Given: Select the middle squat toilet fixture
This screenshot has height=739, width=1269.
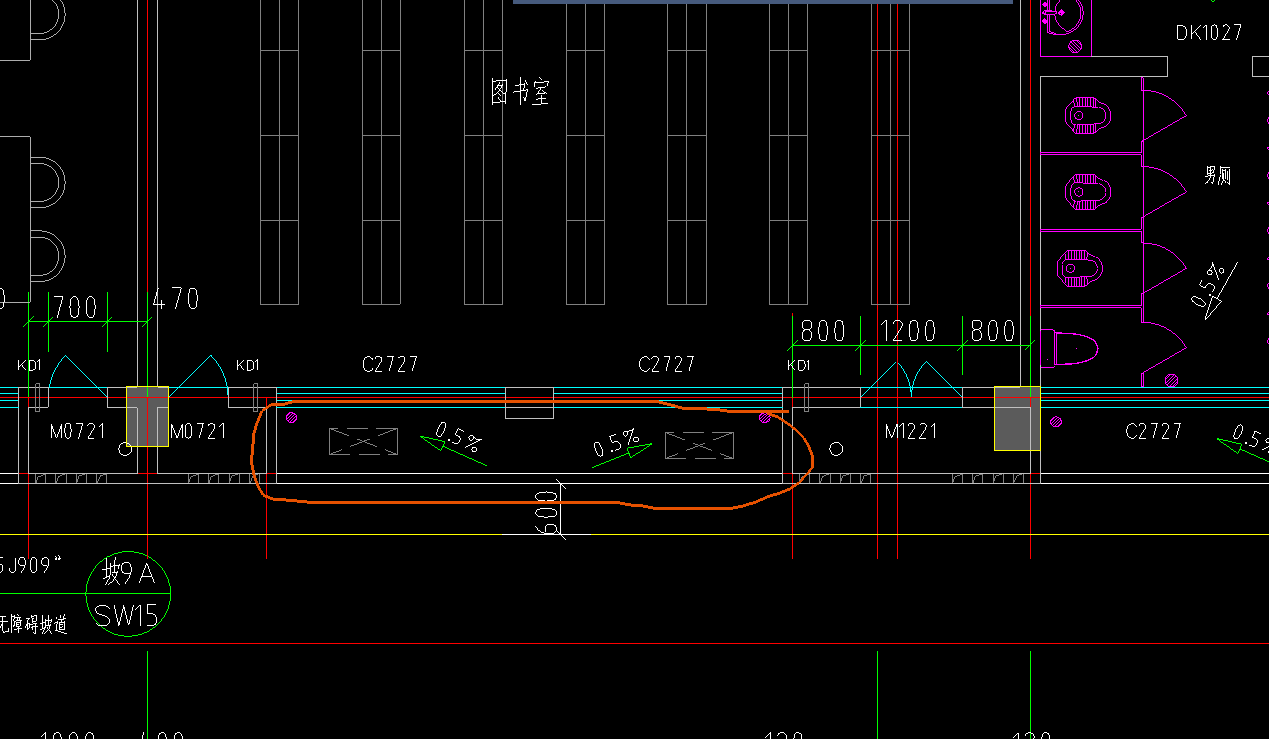Looking at the screenshot, I should [x=1089, y=192].
